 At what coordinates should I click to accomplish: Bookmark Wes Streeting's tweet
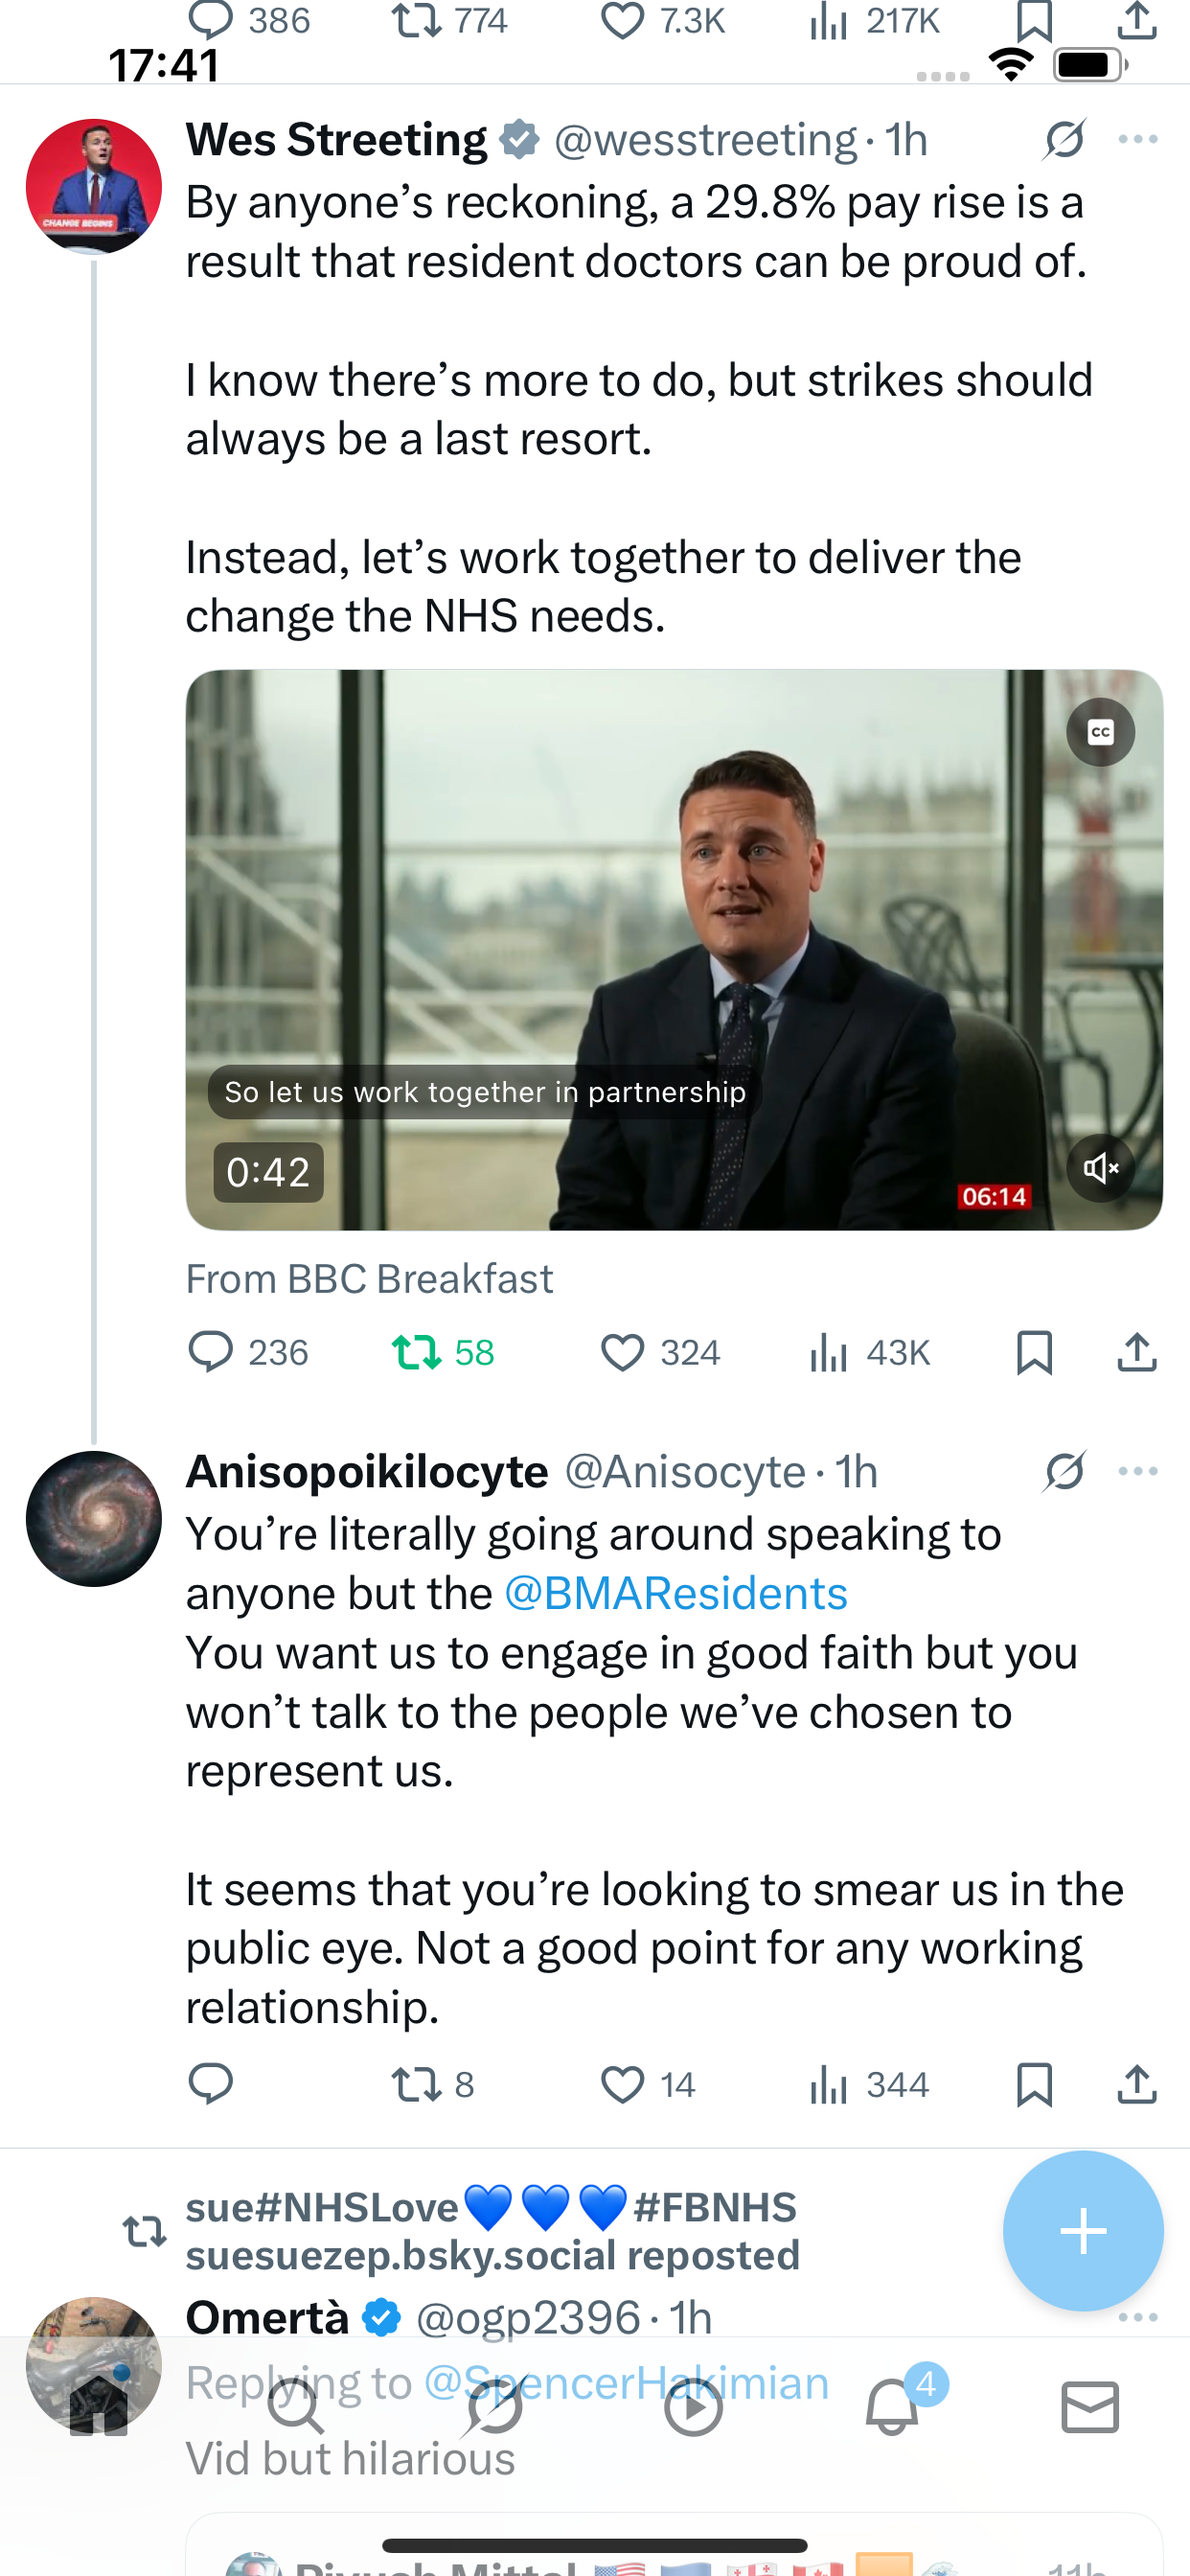[1034, 1352]
